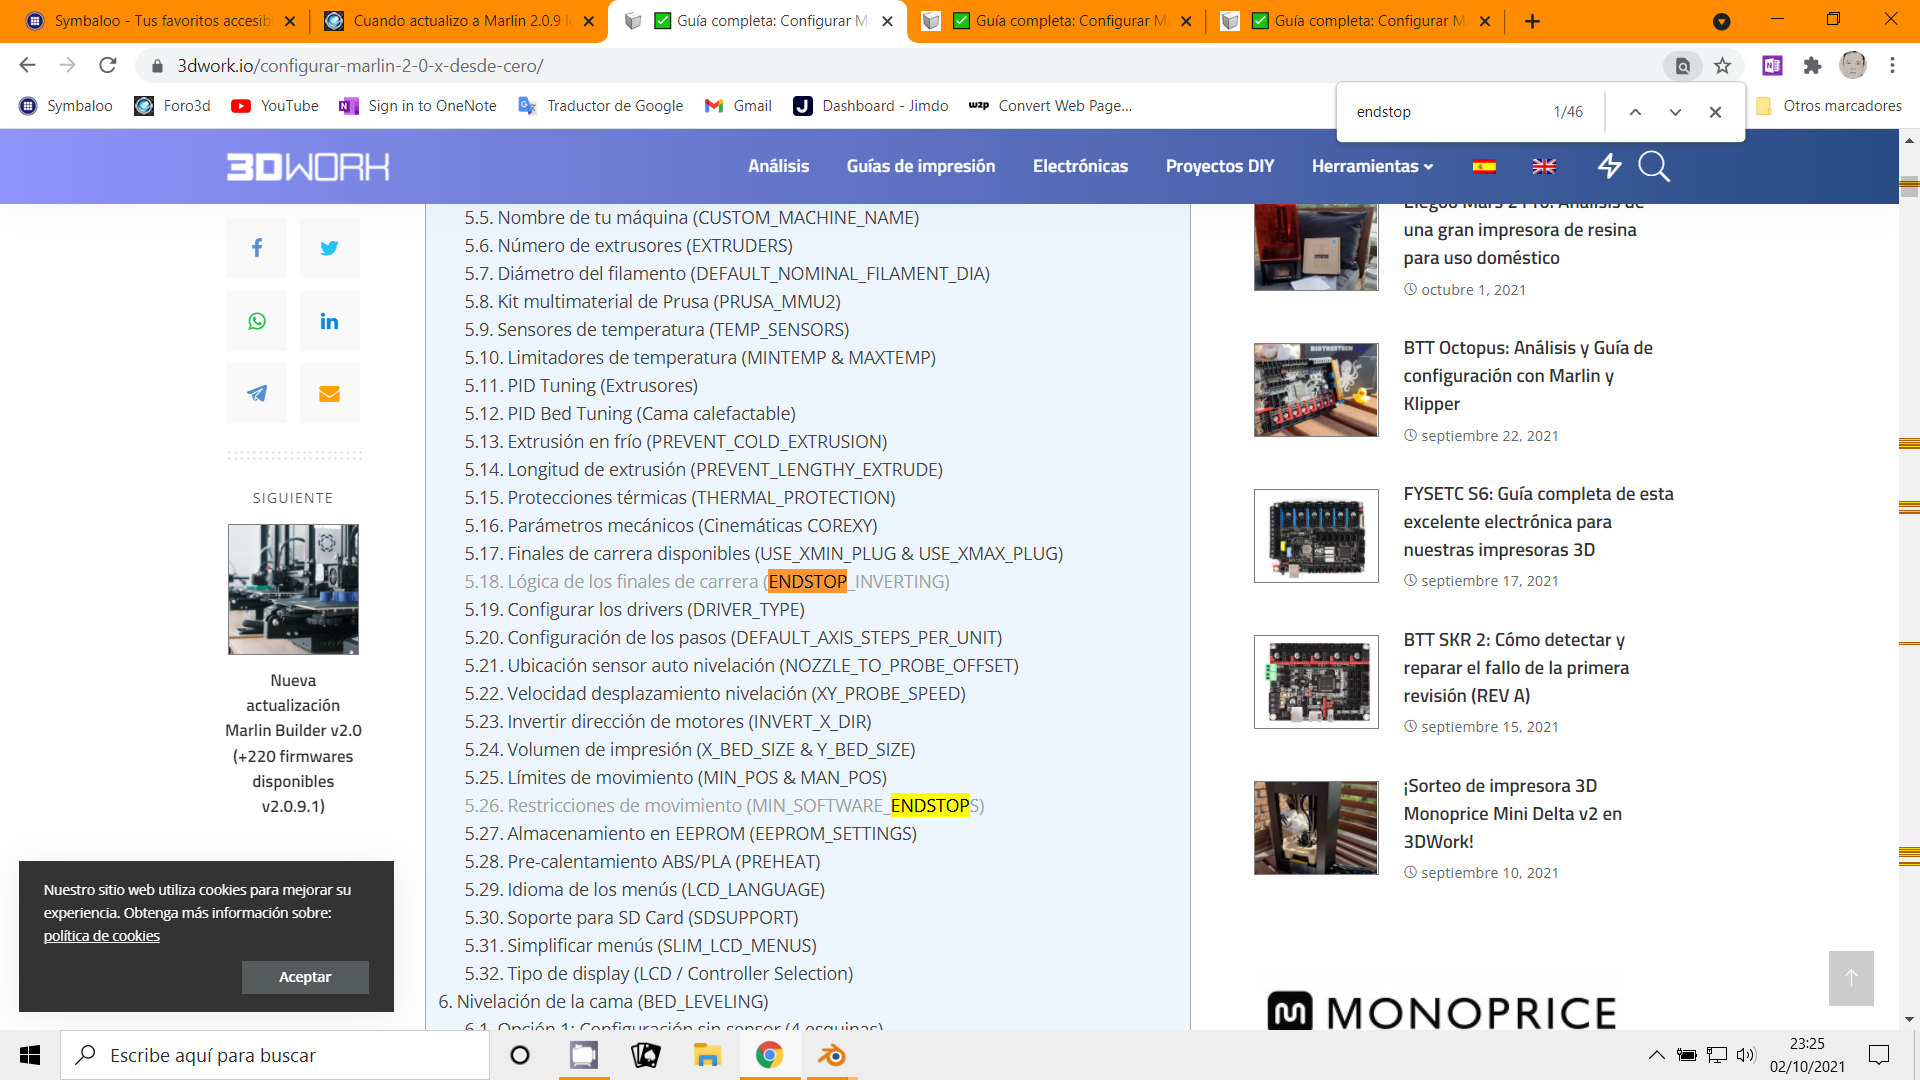The image size is (1920, 1080).
Task: Share via WhatsApp icon
Action: pyautogui.click(x=257, y=321)
